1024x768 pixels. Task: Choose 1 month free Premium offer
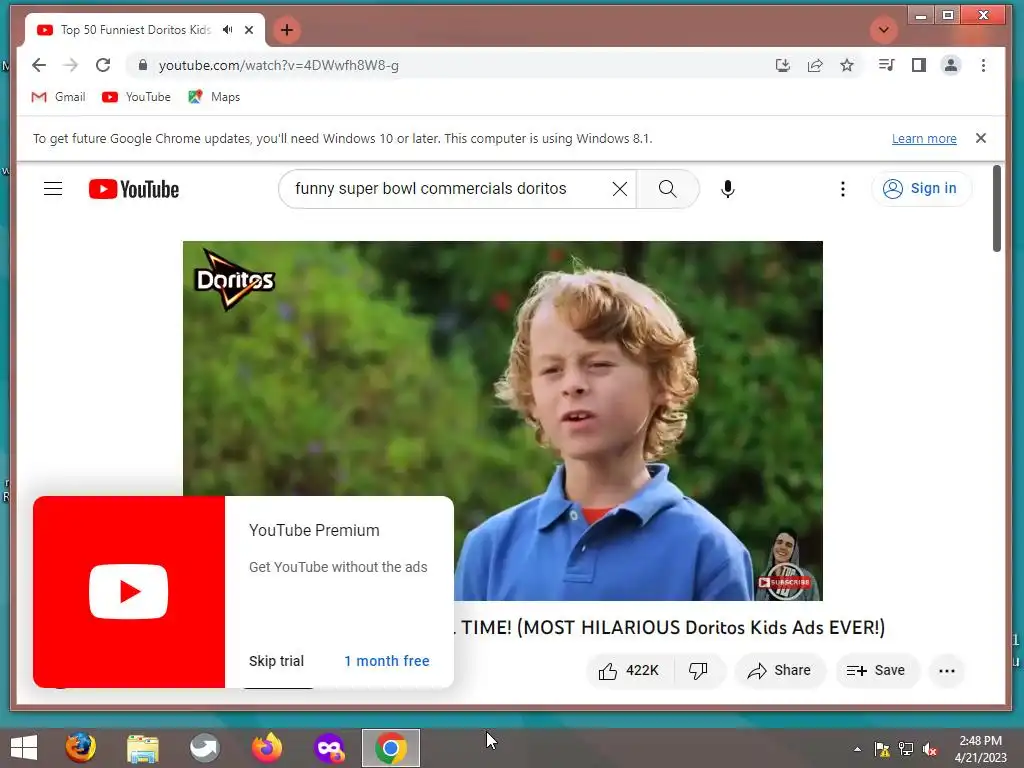click(x=387, y=661)
